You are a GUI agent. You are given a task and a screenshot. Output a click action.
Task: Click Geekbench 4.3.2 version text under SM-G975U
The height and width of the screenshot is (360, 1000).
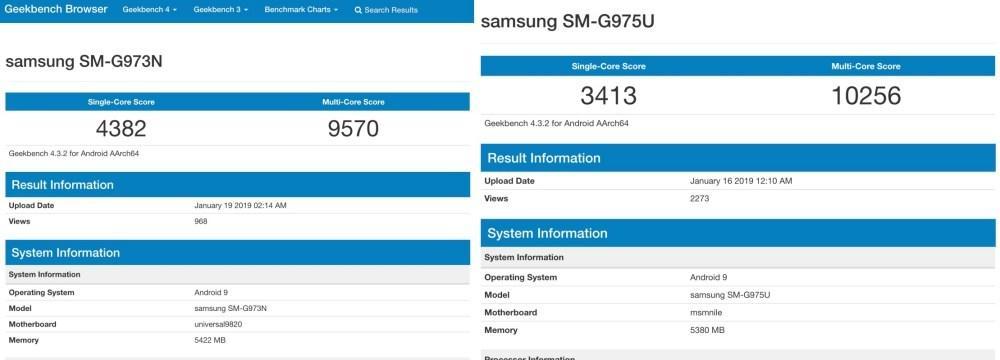click(557, 123)
